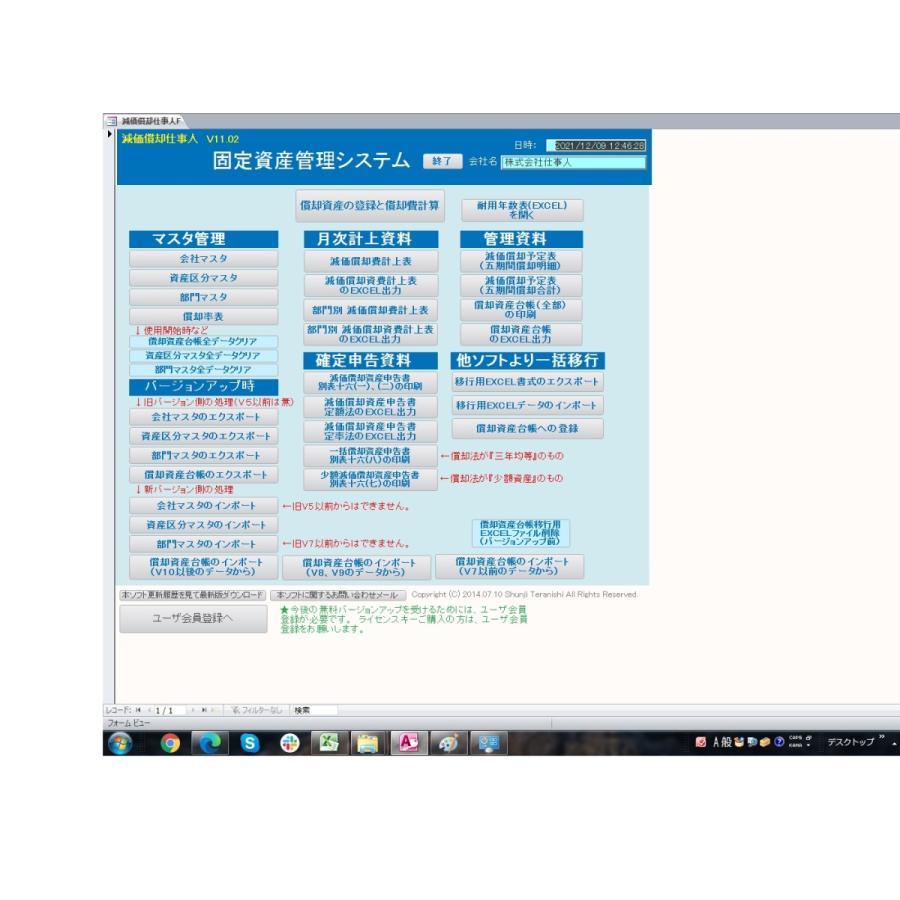
Task: Click the 終了 button to exit
Action: pyautogui.click(x=443, y=162)
